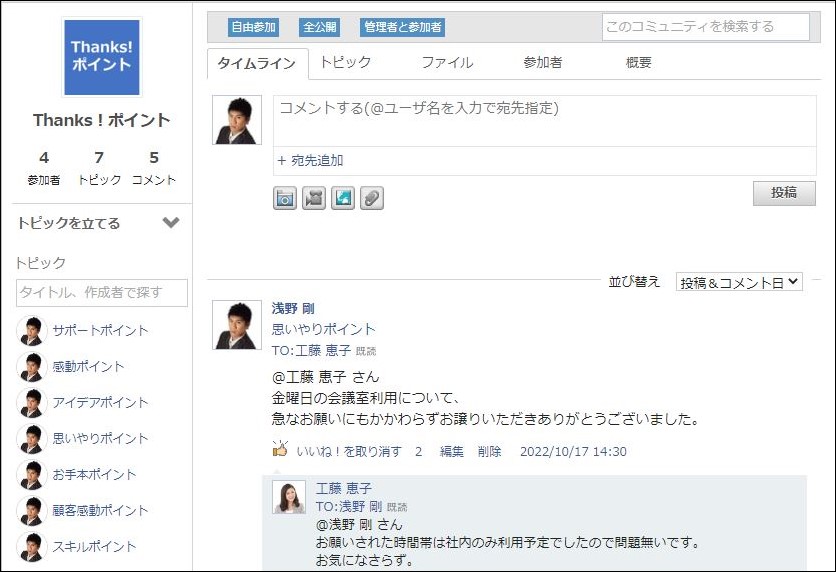
Task: Click the avatar beside スキルポイント topic
Action: [31, 546]
